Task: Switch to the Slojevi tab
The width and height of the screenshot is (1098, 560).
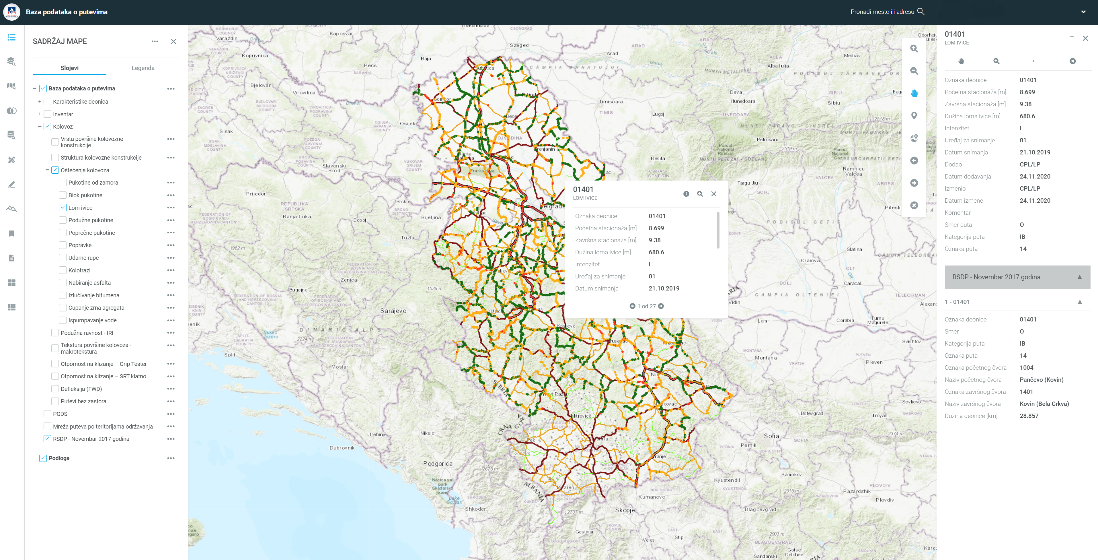Action: coord(69,68)
